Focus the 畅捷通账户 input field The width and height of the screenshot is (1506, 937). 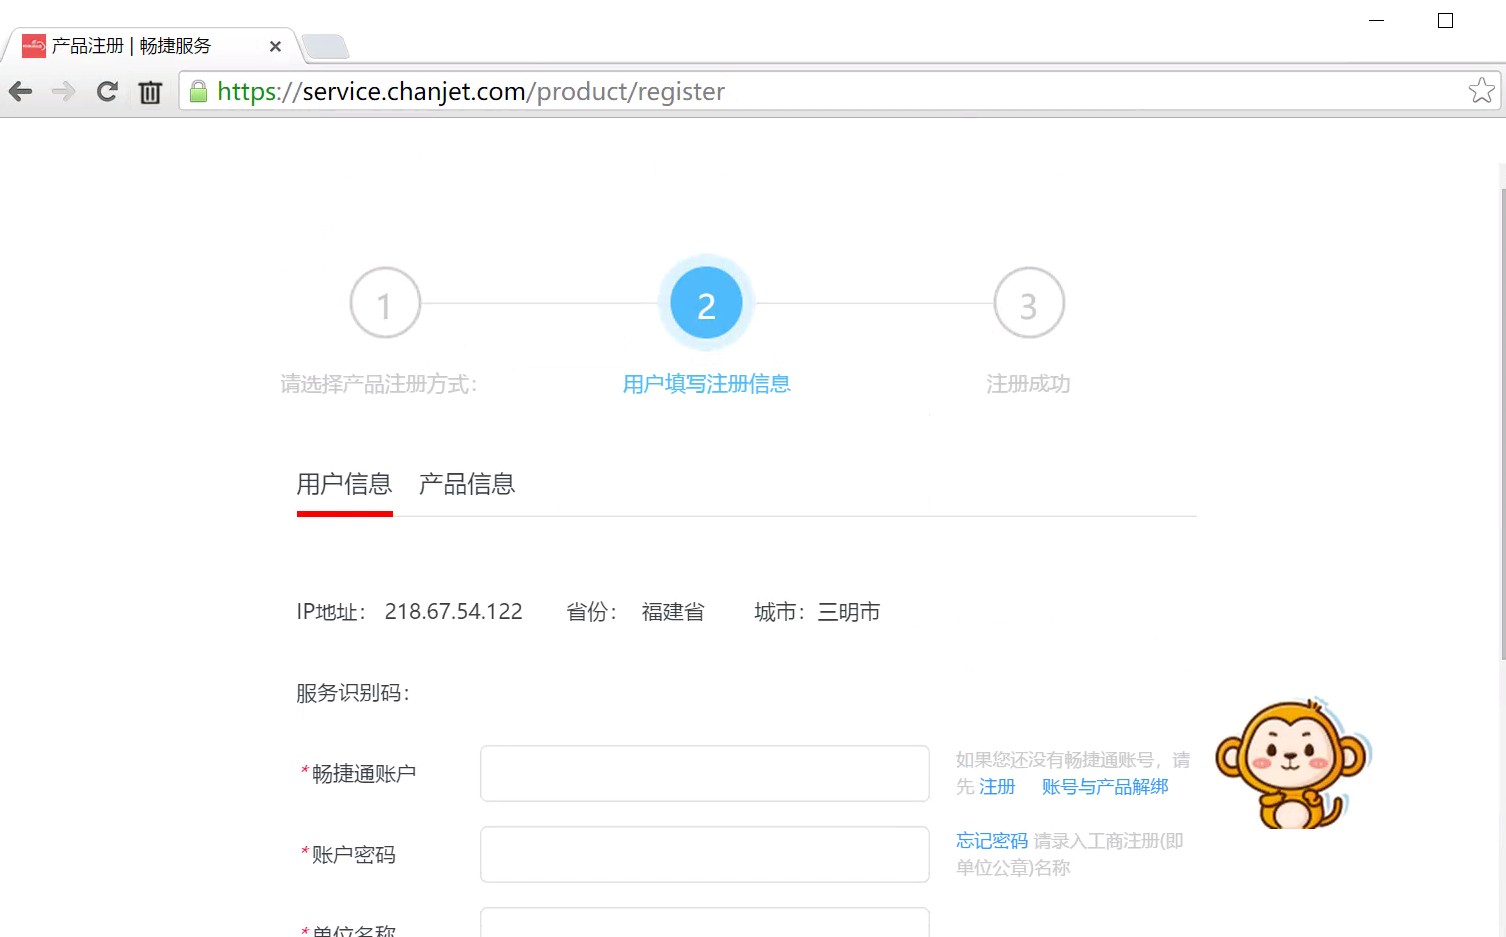[x=705, y=773]
